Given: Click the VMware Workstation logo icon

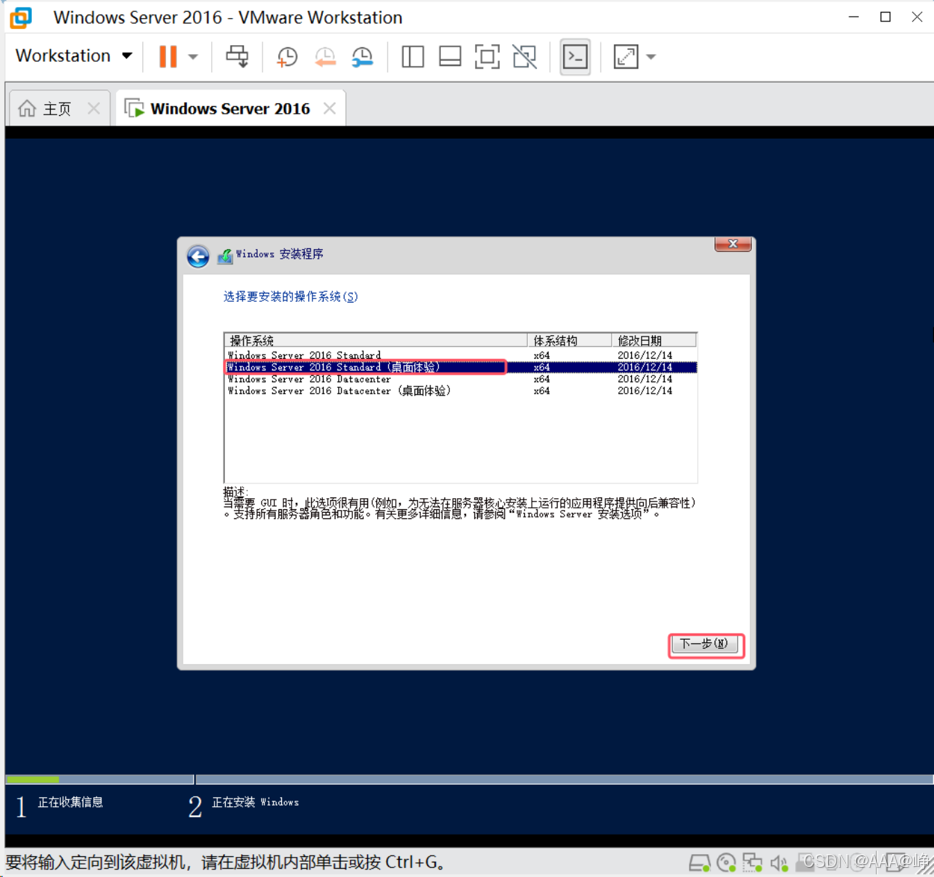Looking at the screenshot, I should coord(21,17).
